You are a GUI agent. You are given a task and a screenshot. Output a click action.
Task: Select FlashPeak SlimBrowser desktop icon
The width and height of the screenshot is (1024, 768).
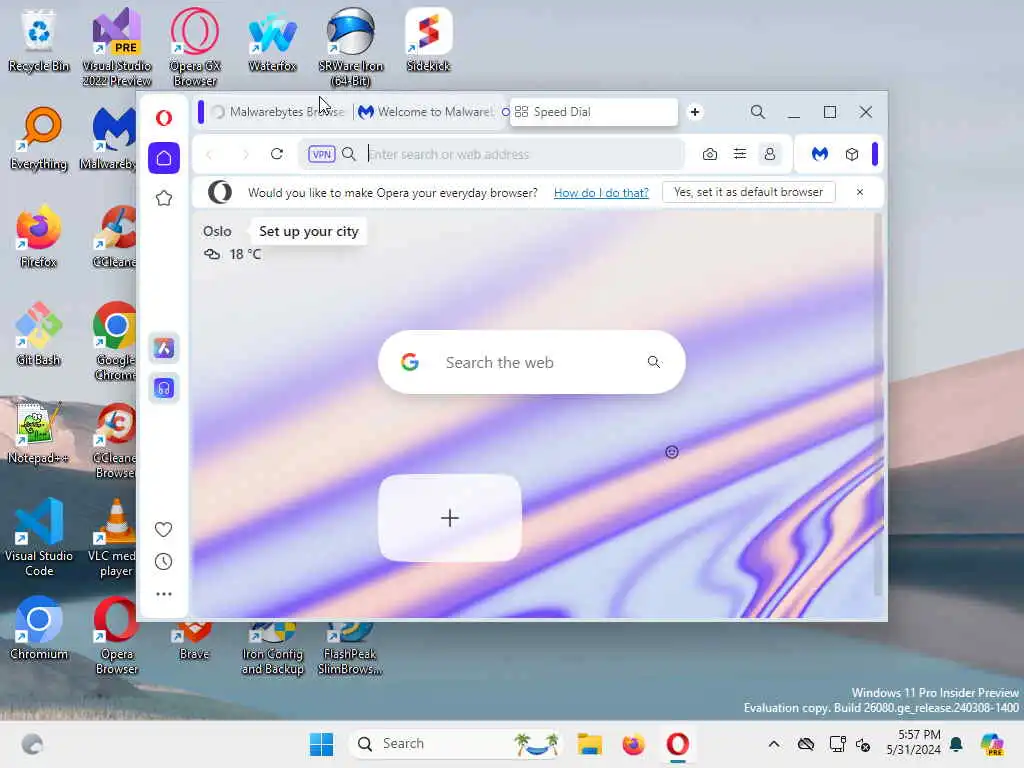click(350, 647)
